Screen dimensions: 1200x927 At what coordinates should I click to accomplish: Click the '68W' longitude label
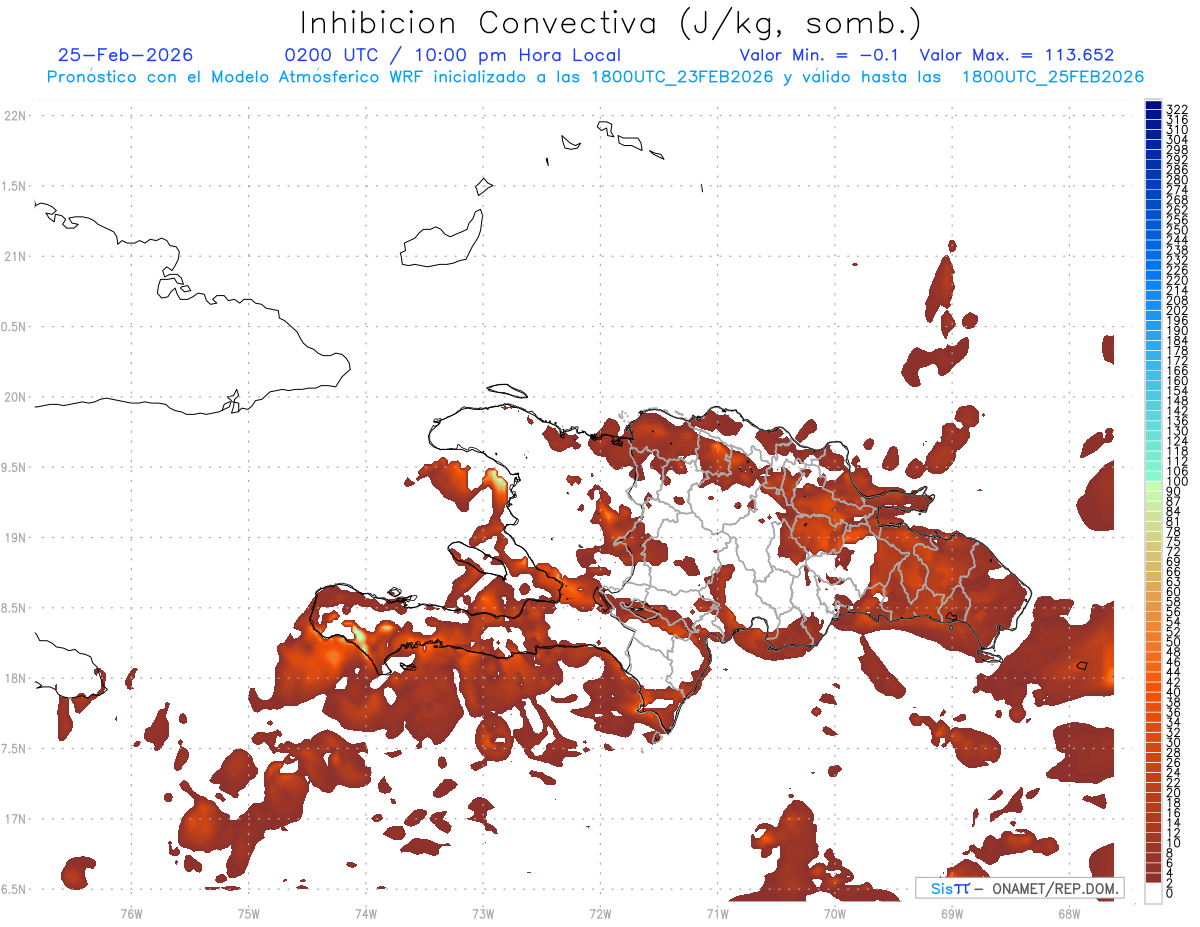coord(1069,913)
